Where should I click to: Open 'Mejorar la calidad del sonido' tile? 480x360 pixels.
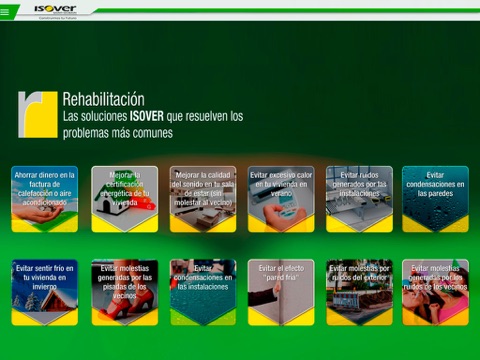[x=203, y=199]
